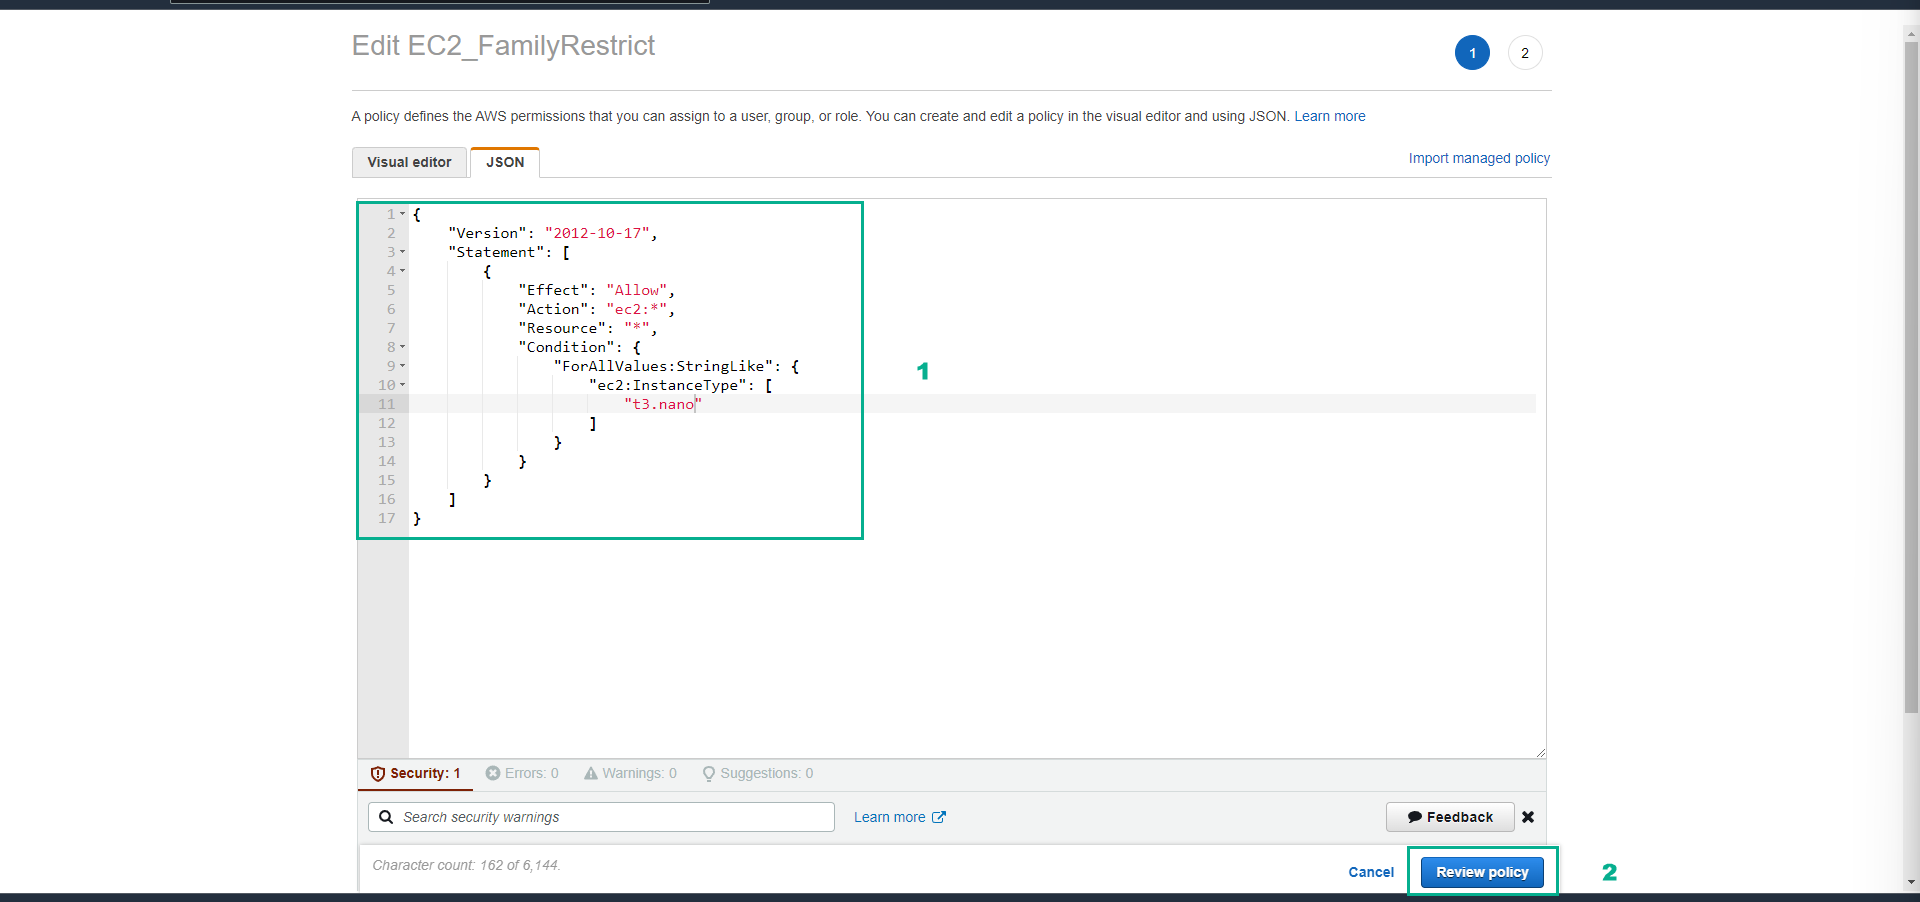
Task: Click the "ForAllValues:StringLike" operator text
Action: click(x=663, y=366)
